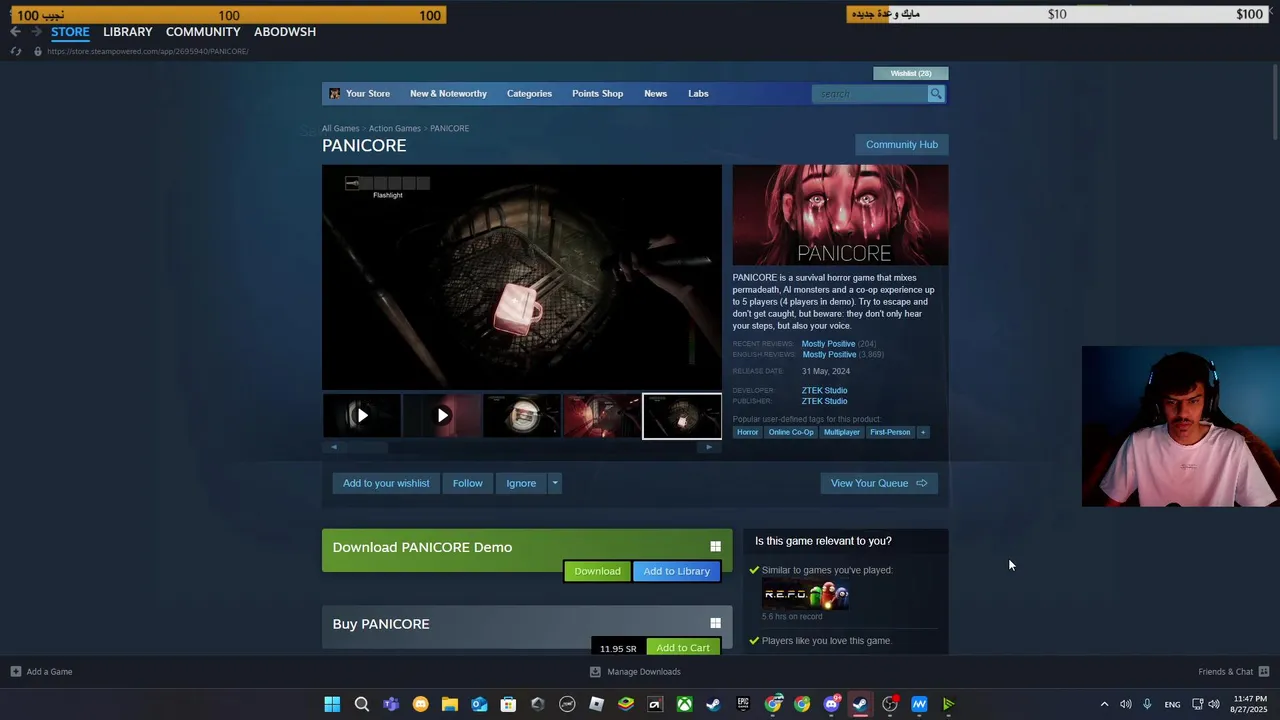This screenshot has width=1280, height=720.
Task: Open Outlook from taskbar
Action: coord(479,704)
